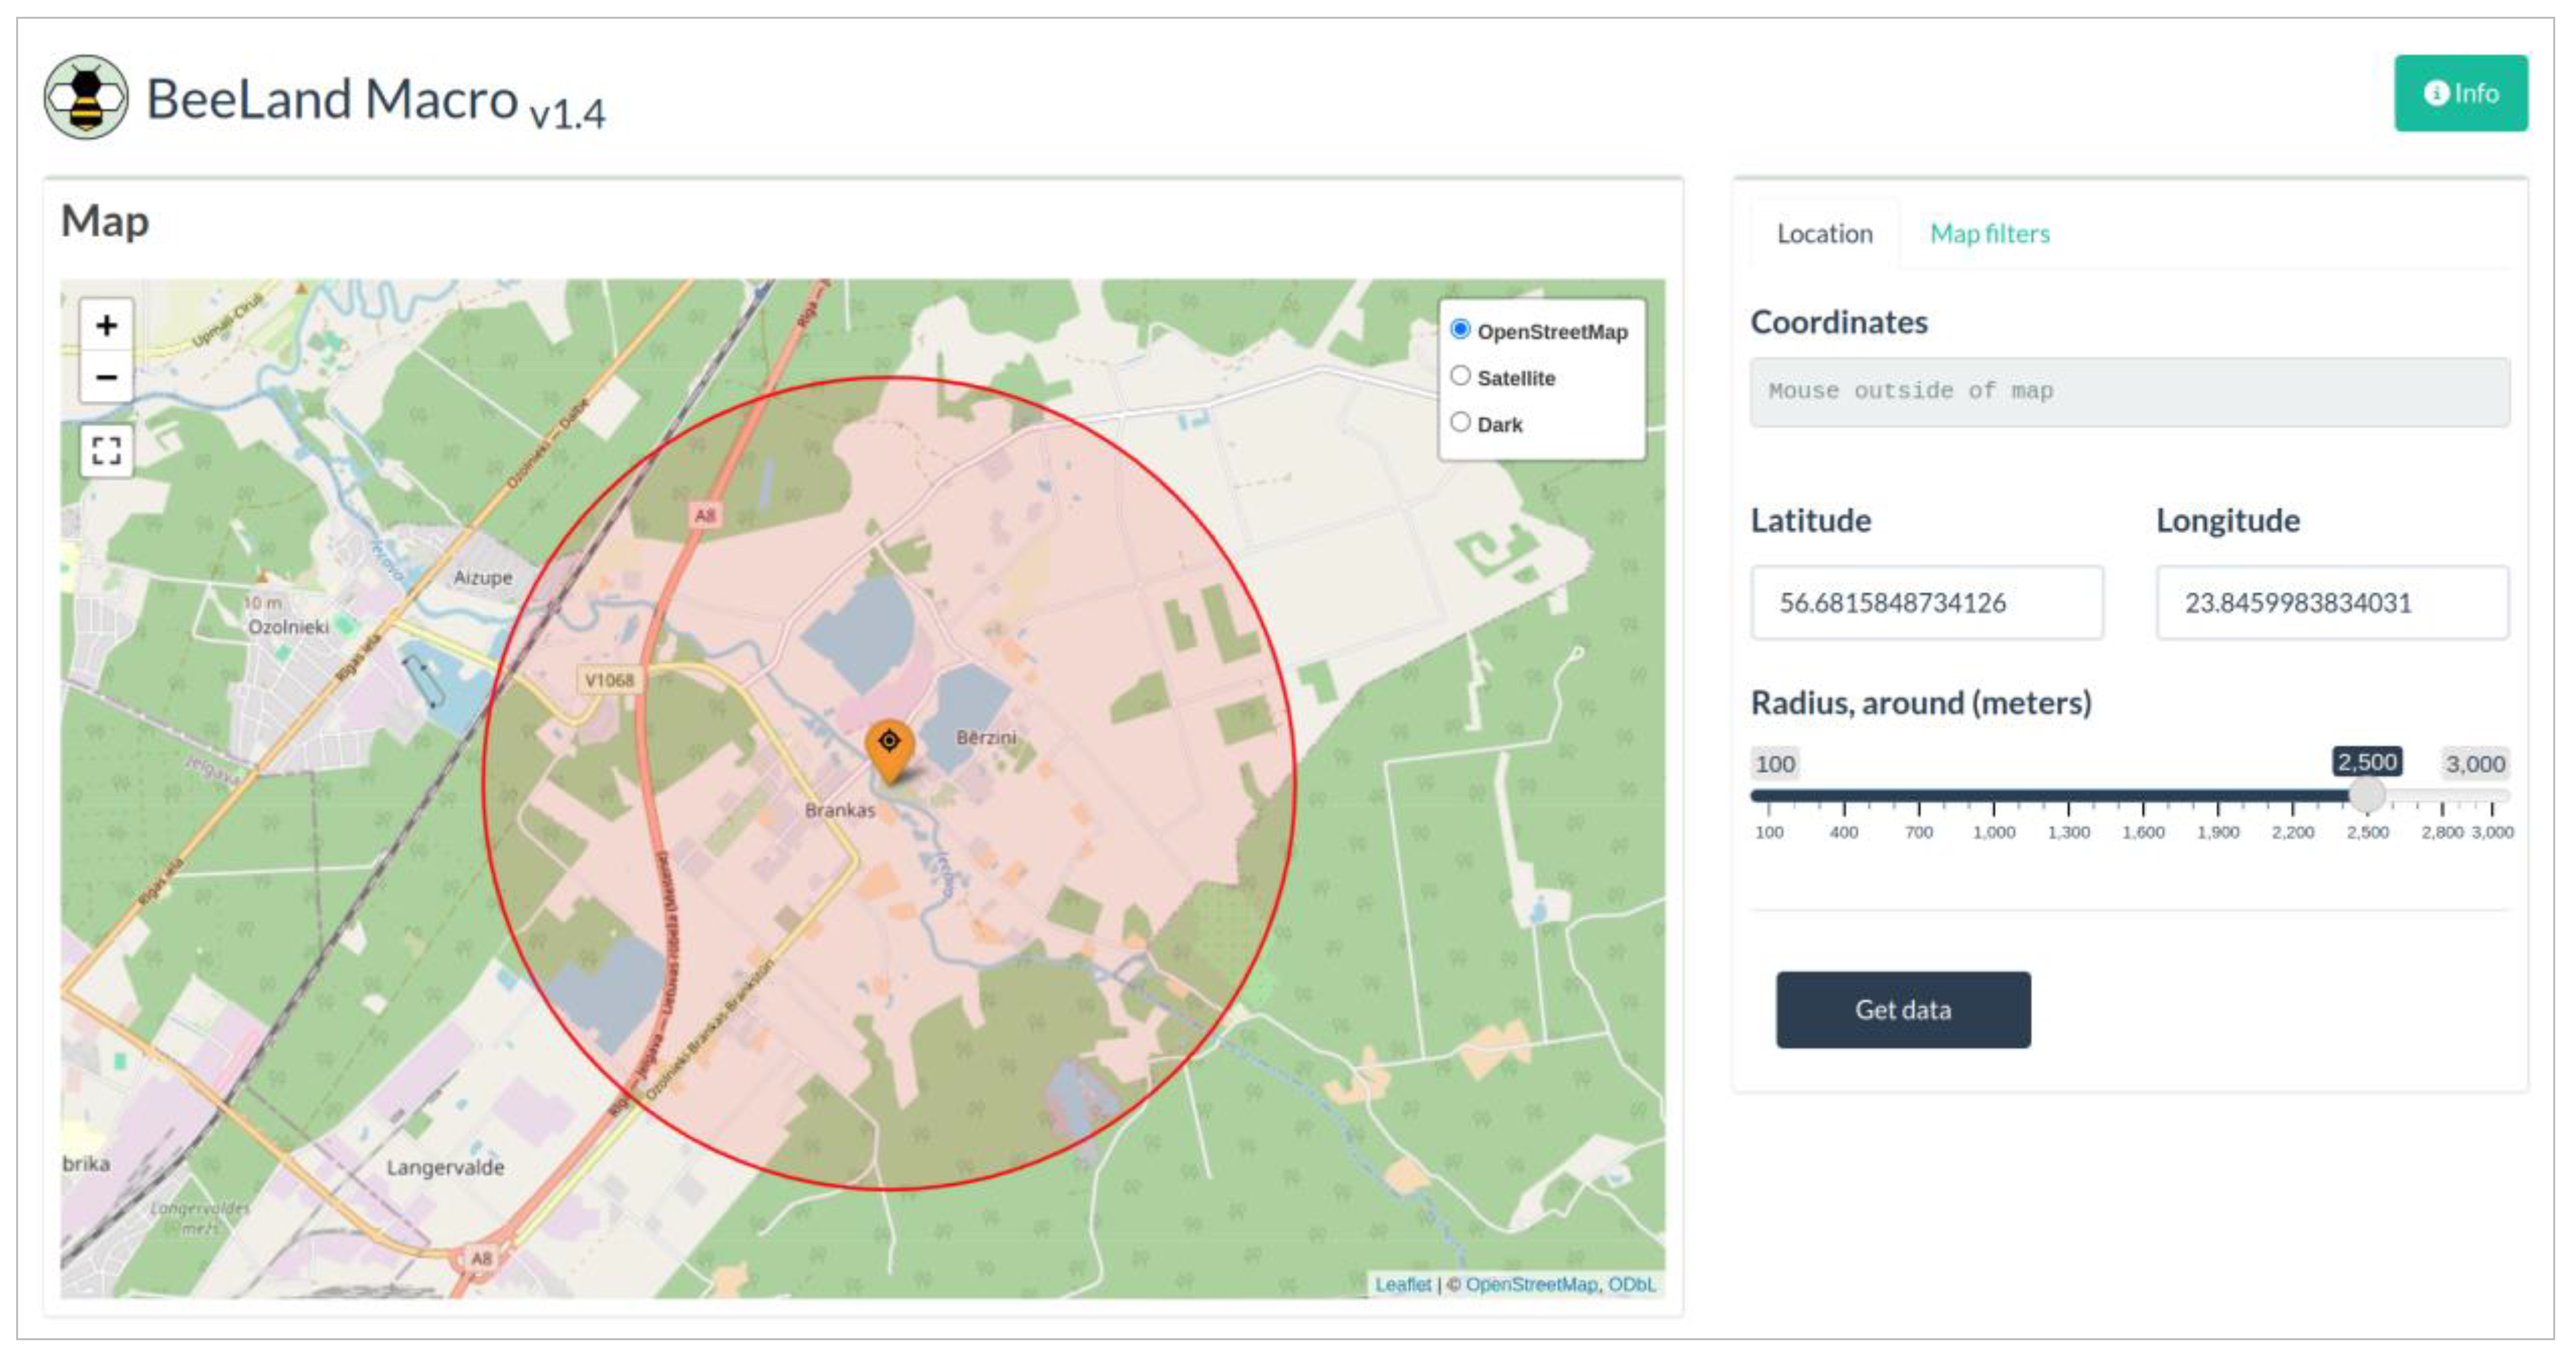Click the 'Ozolnieki' label on map
The image size is (2576, 1353).
tap(288, 627)
